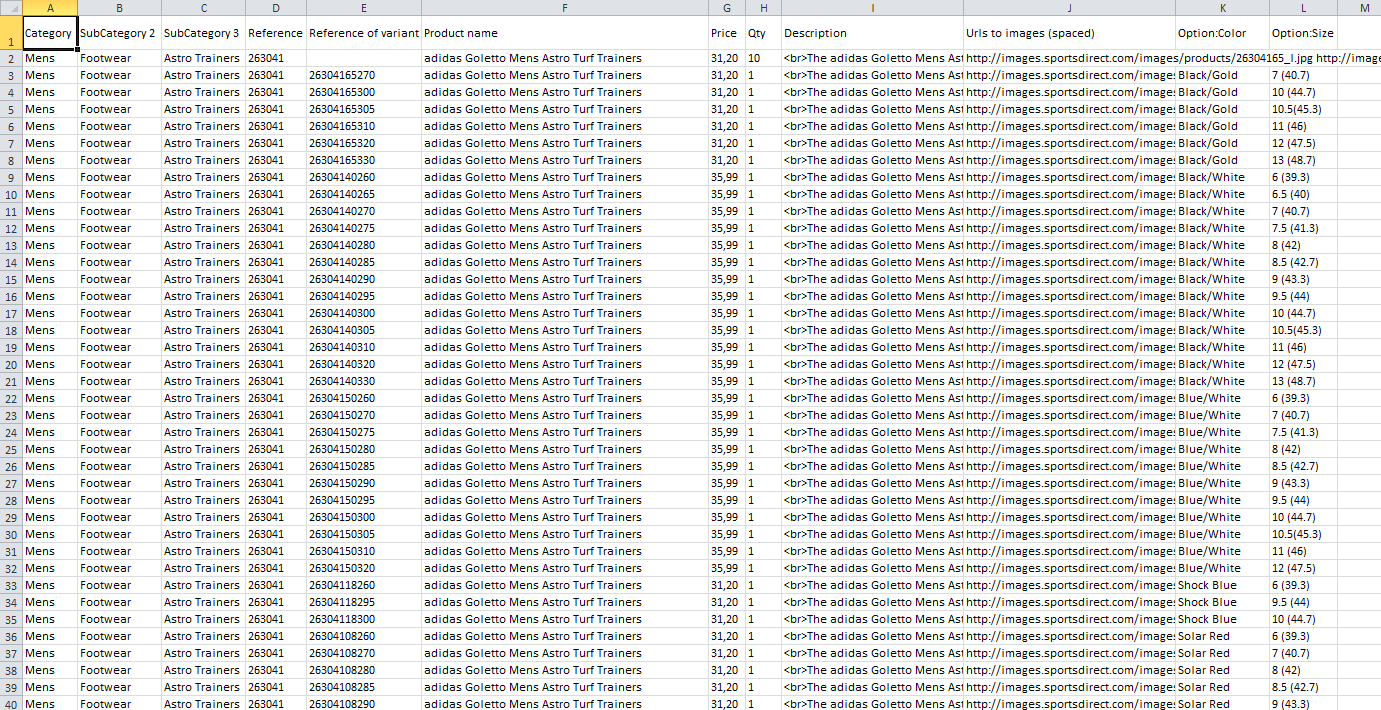The width and height of the screenshot is (1381, 710).
Task: Select column M header
Action: tap(1359, 8)
